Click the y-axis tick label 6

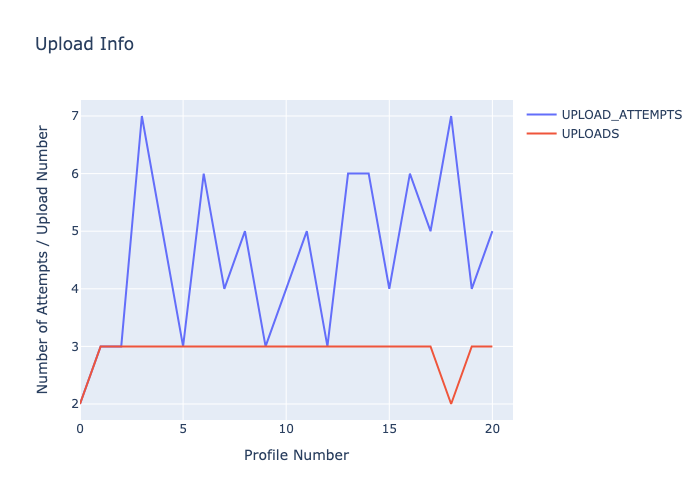click(x=73, y=174)
